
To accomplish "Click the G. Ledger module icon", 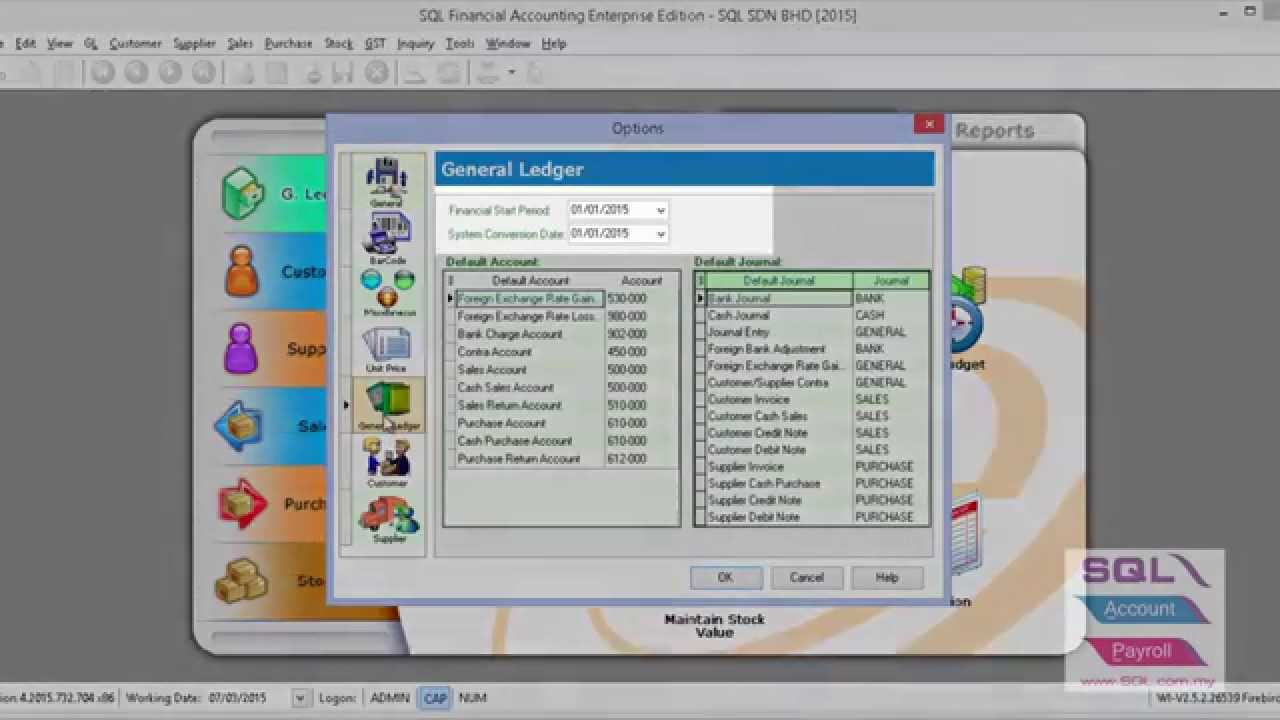I will (x=242, y=194).
